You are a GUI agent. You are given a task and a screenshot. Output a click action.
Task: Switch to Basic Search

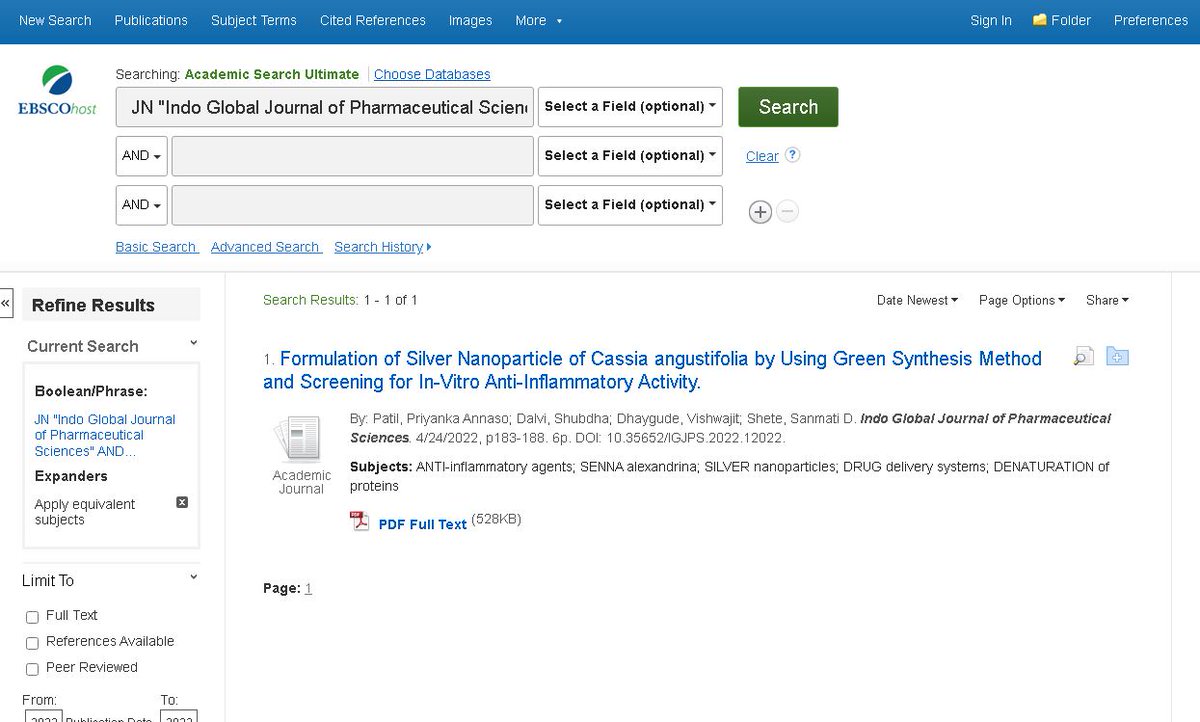[x=157, y=247]
